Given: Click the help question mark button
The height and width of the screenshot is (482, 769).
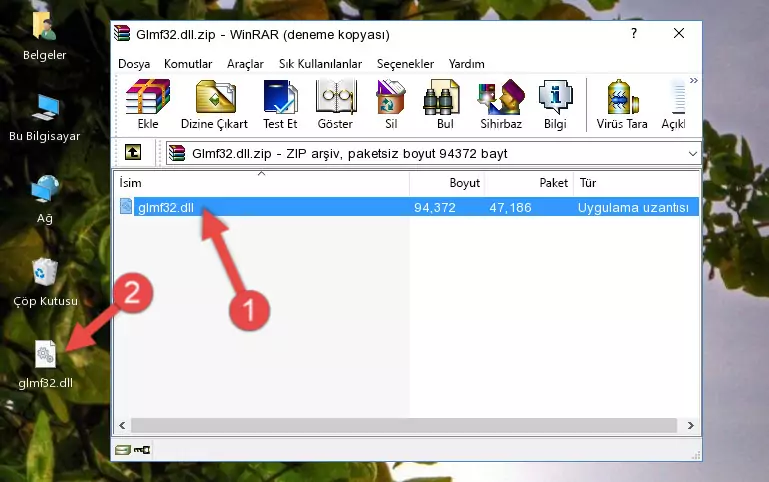Looking at the screenshot, I should [x=634, y=33].
